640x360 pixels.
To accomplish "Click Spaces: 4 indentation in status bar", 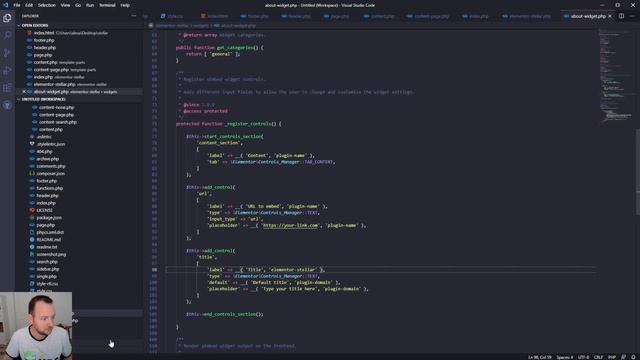I will tap(565, 357).
